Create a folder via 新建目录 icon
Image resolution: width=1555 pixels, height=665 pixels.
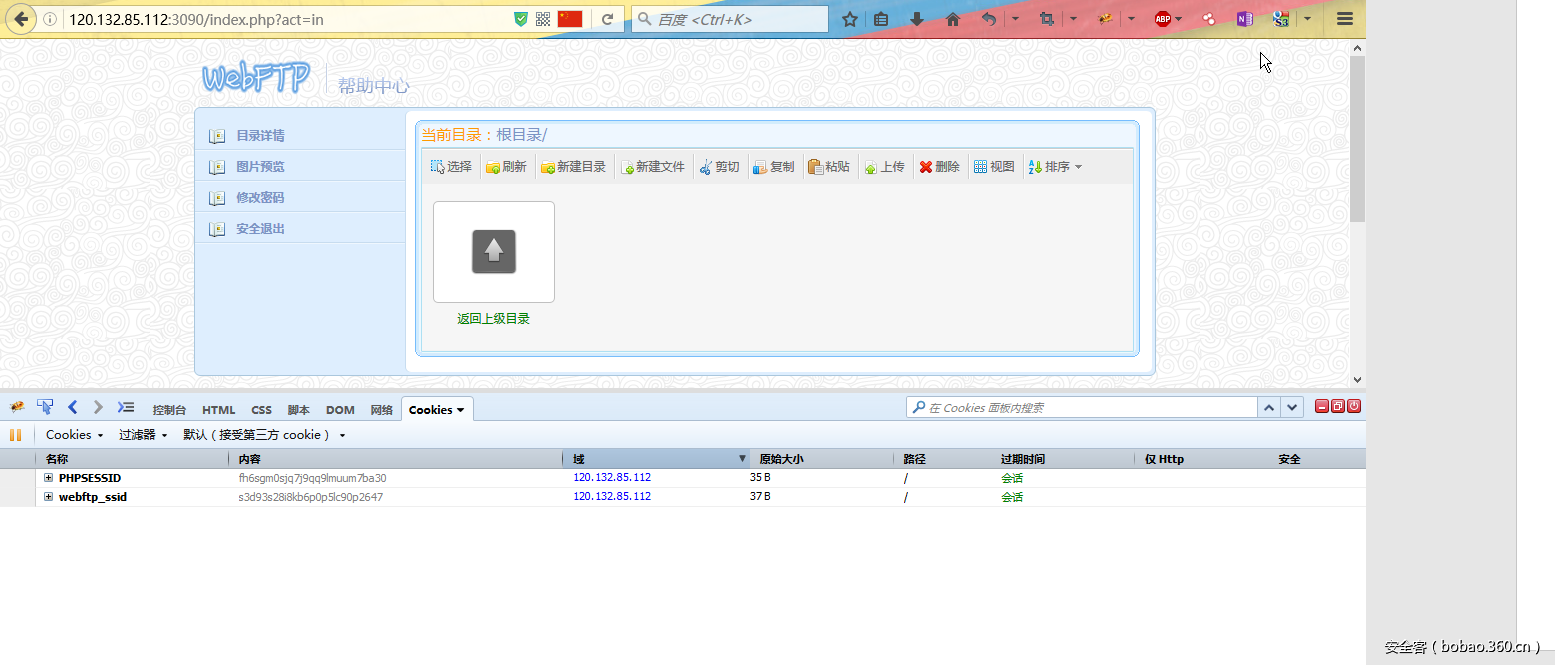tap(572, 166)
